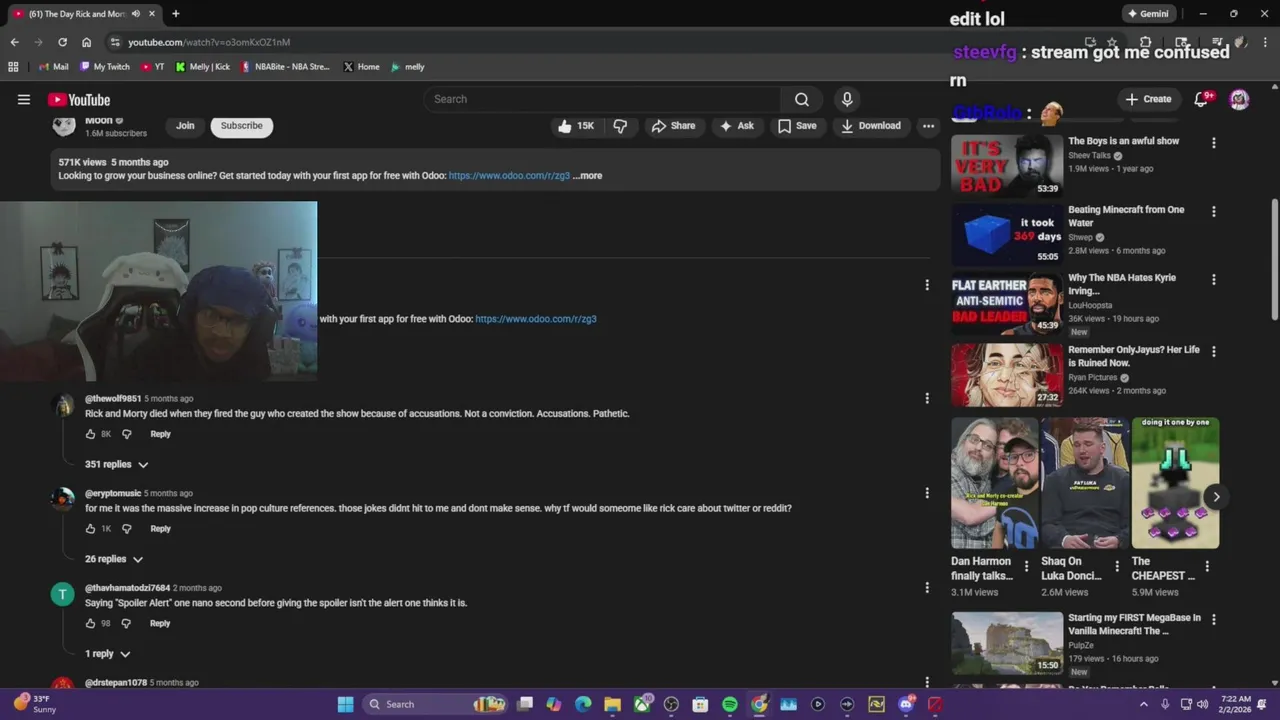Open options menu for @cryptomusic comment
Image resolution: width=1280 pixels, height=720 pixels.
point(927,493)
